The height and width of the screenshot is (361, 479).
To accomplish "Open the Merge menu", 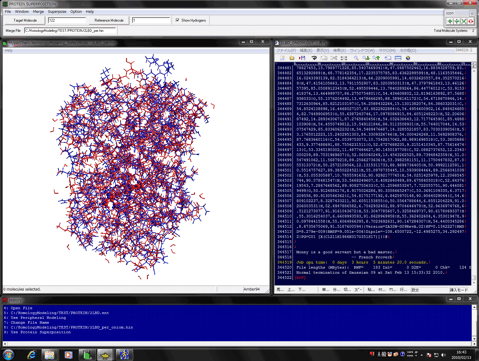I will pyautogui.click(x=38, y=12).
